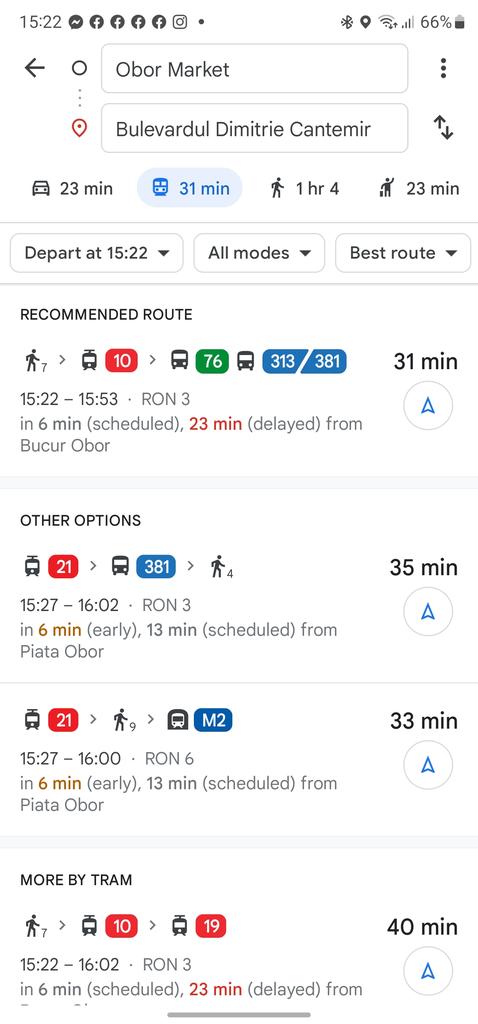Swap origin and destination with the arrows icon

coord(443,127)
